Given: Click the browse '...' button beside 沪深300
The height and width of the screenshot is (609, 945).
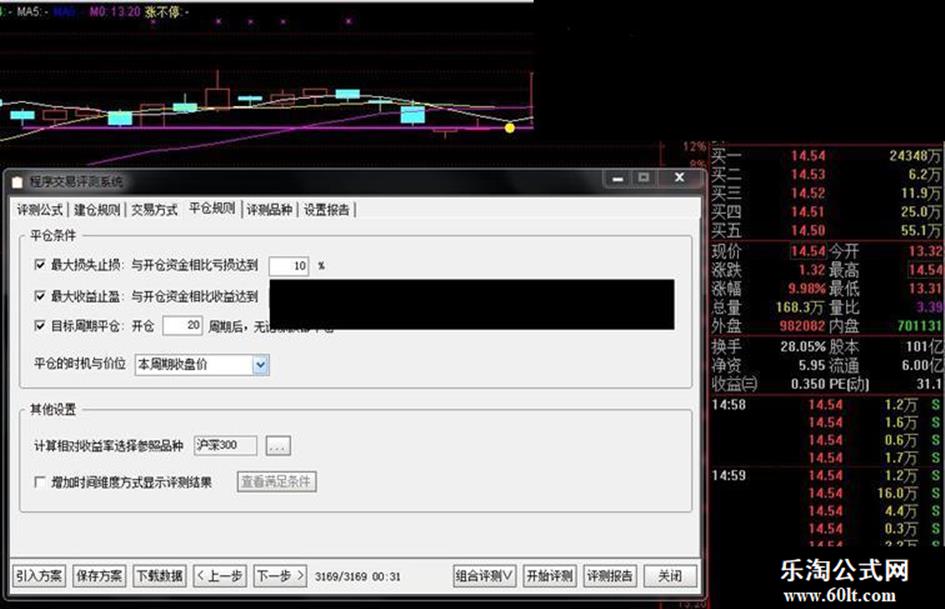Looking at the screenshot, I should tap(279, 445).
